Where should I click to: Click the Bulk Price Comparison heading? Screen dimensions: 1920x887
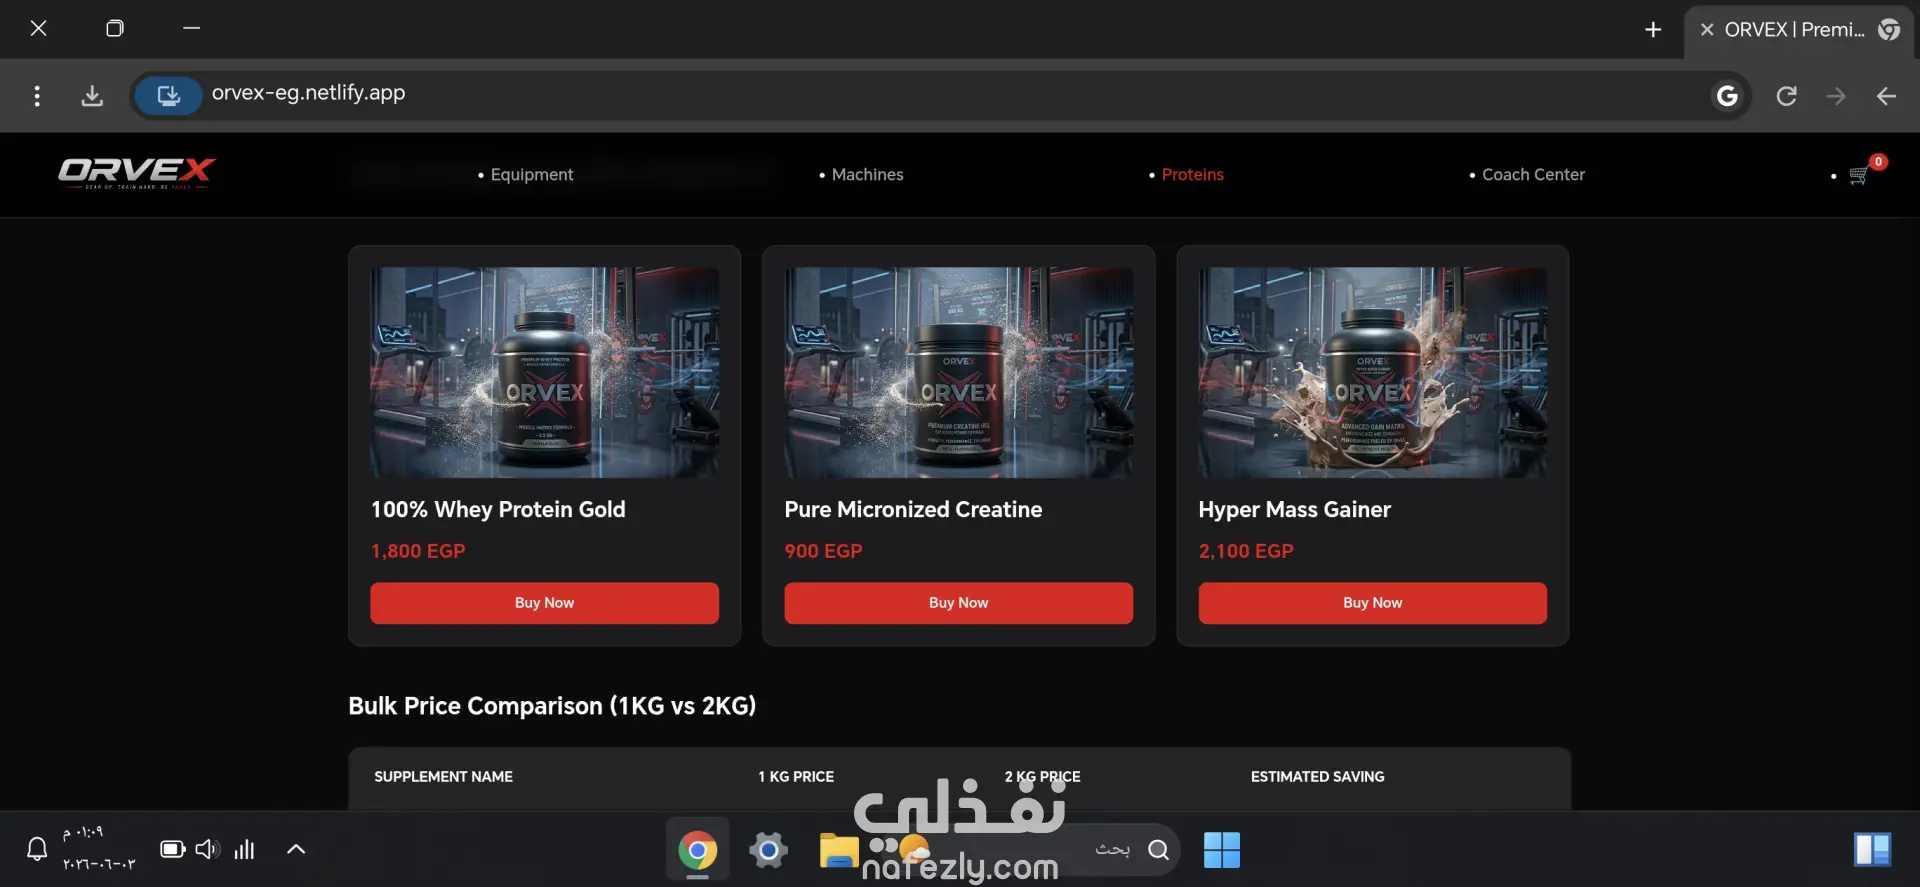point(552,706)
